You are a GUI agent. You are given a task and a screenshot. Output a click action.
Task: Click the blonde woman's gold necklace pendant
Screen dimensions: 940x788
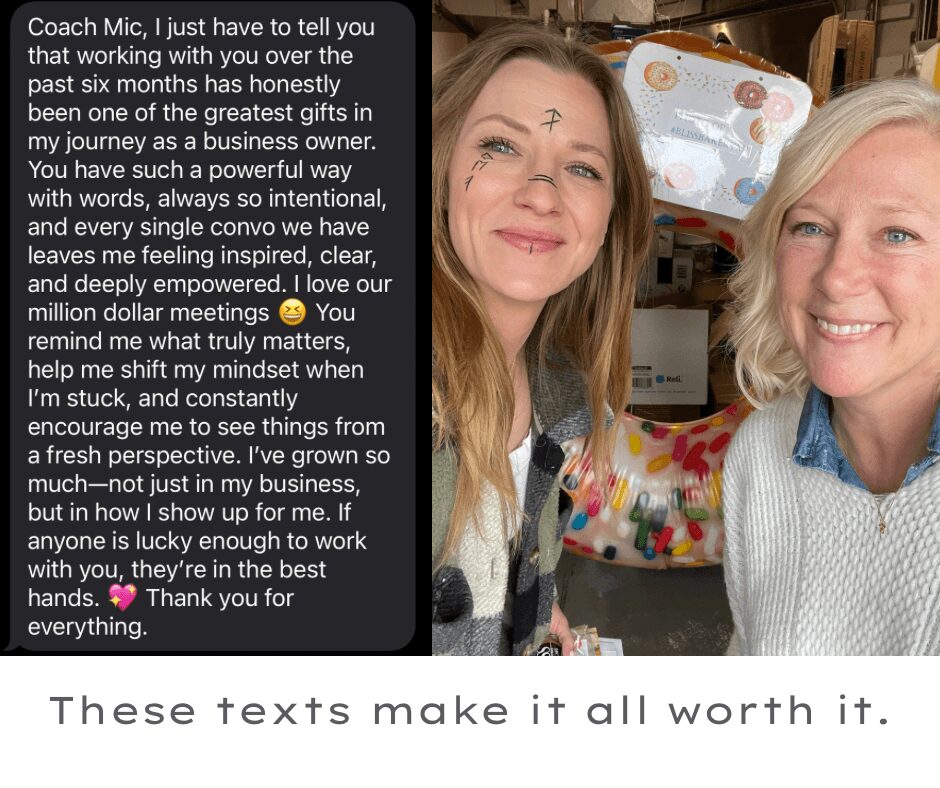point(882,526)
